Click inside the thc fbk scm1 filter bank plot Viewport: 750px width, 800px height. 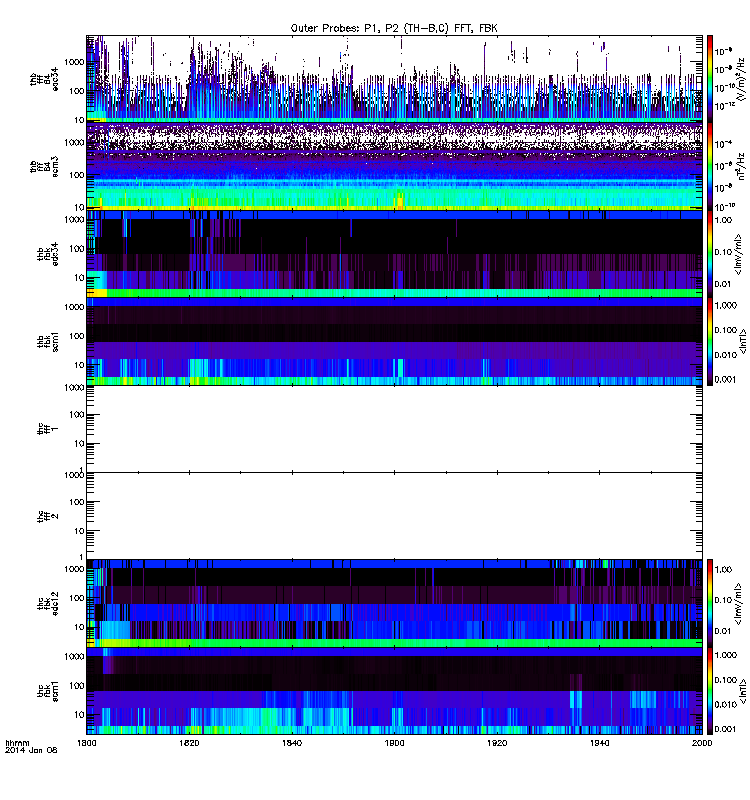pos(394,690)
